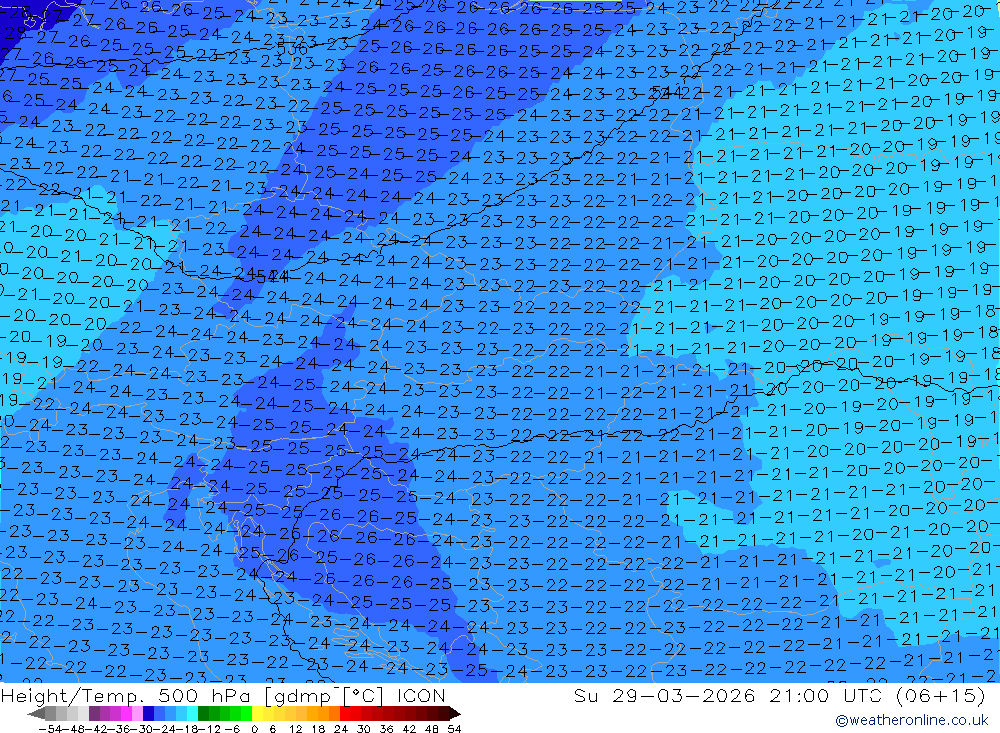Click the dark maroon right legend arrow

tap(455, 713)
